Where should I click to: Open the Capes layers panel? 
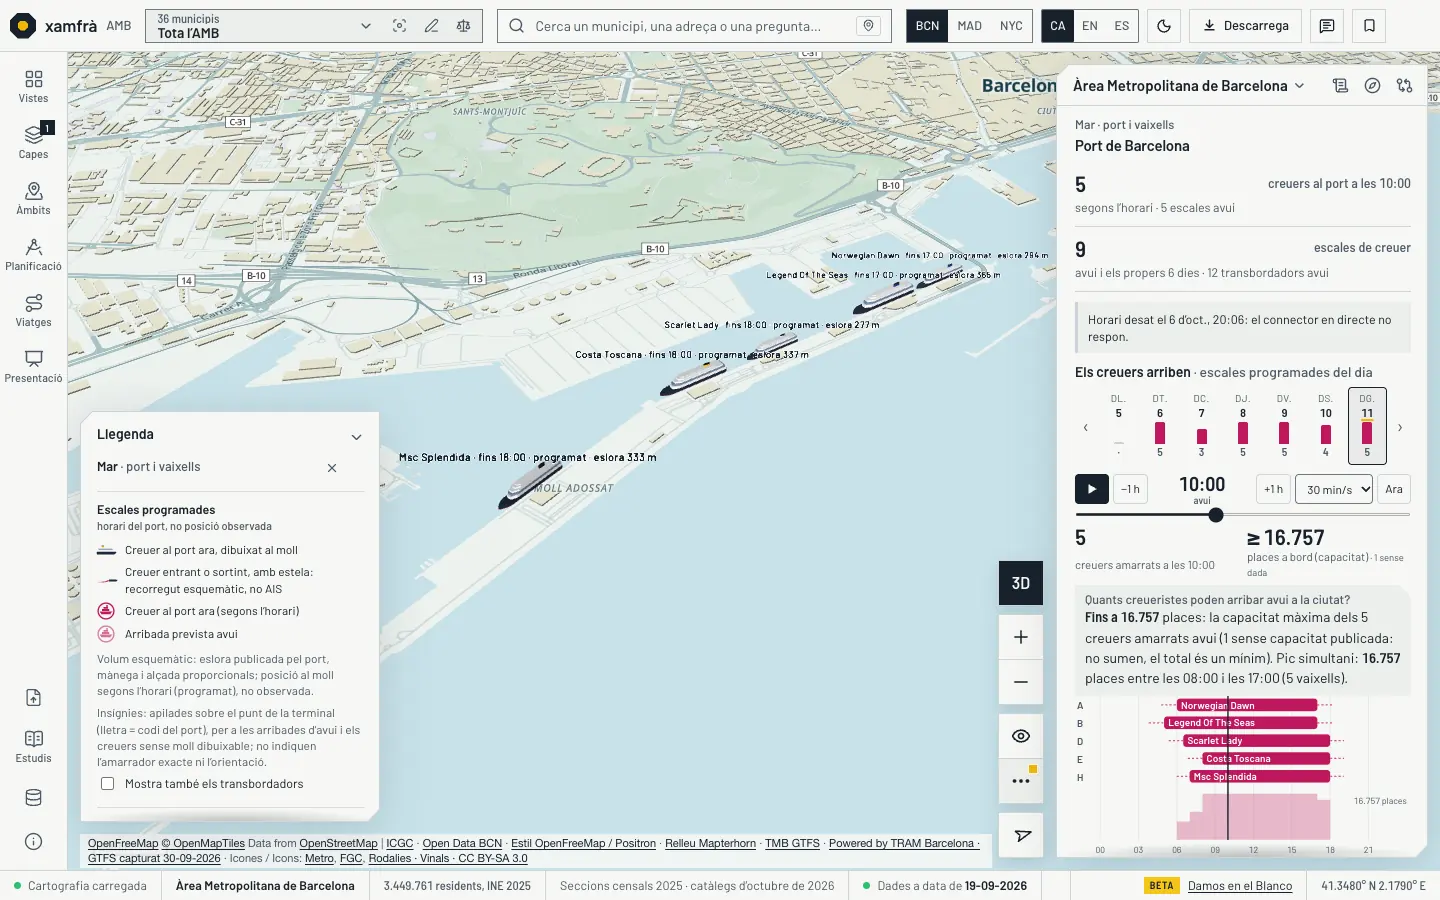(33, 142)
